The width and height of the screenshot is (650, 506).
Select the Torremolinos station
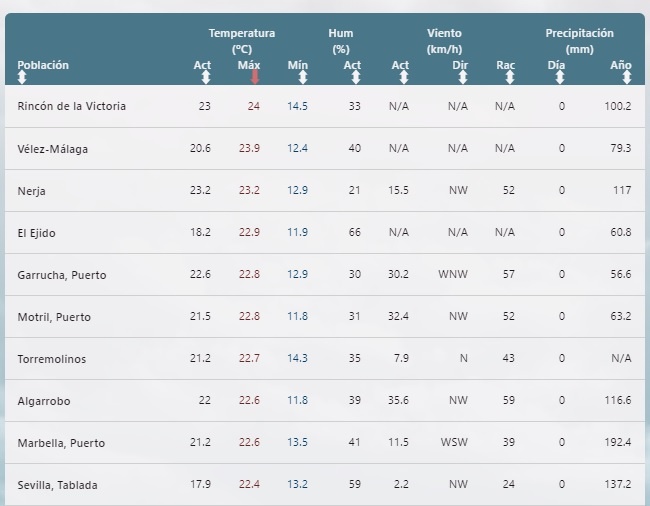click(52, 359)
